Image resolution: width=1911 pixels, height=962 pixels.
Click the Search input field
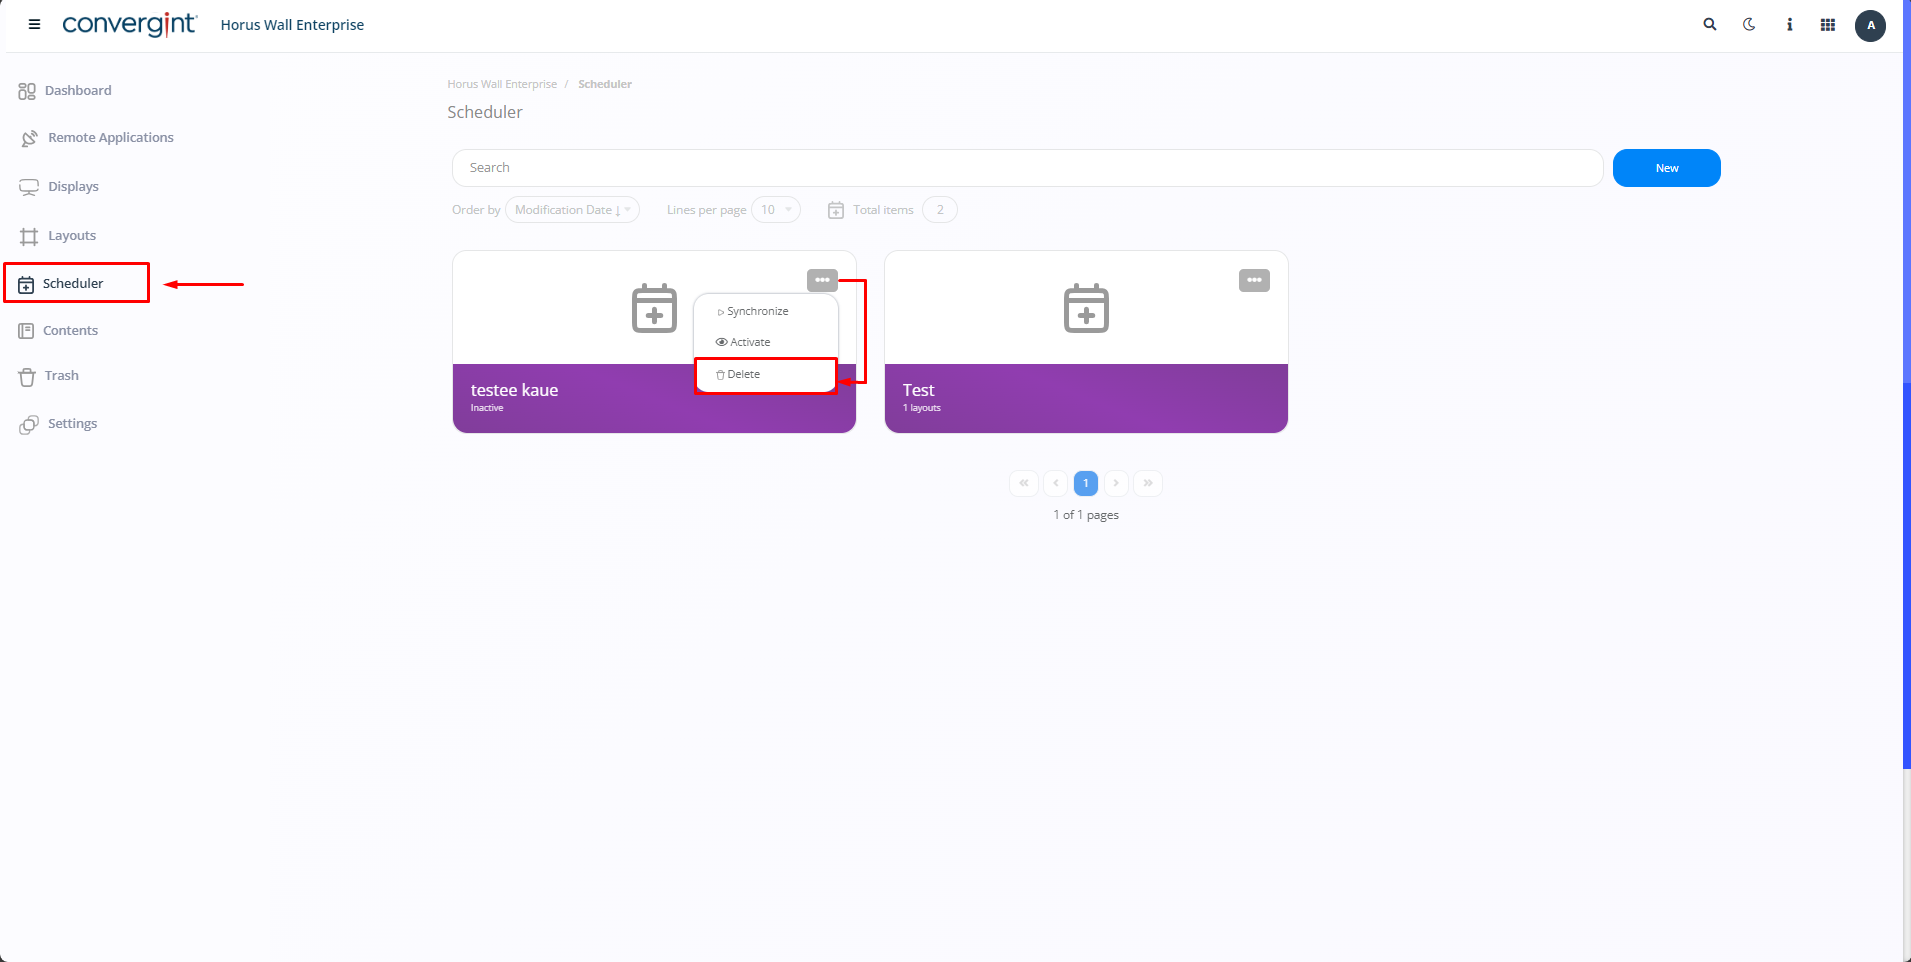[x=1027, y=168]
